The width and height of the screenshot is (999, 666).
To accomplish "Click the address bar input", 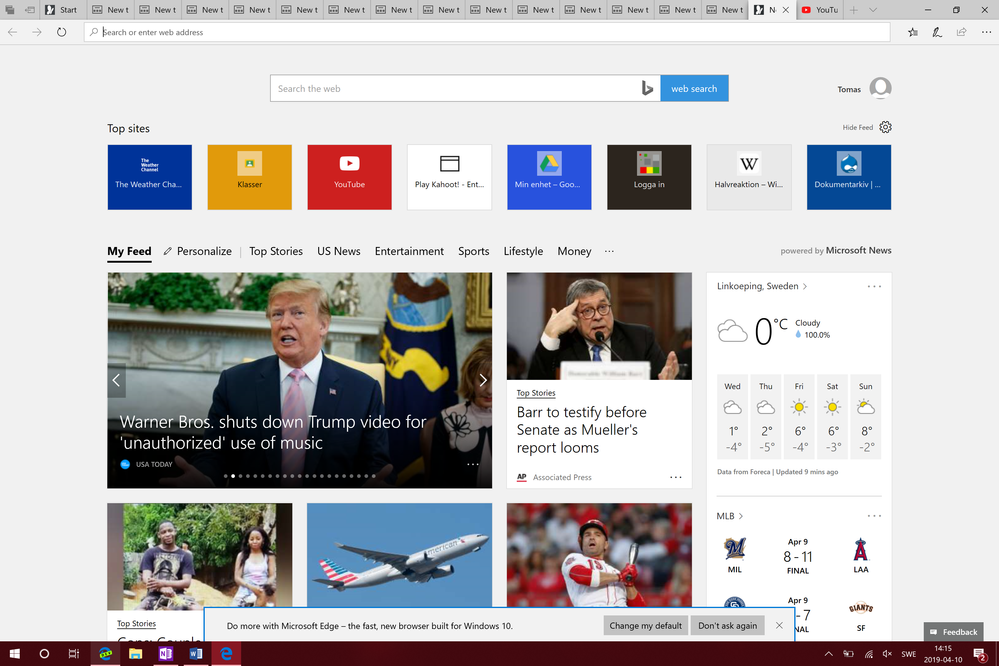I will click(487, 32).
